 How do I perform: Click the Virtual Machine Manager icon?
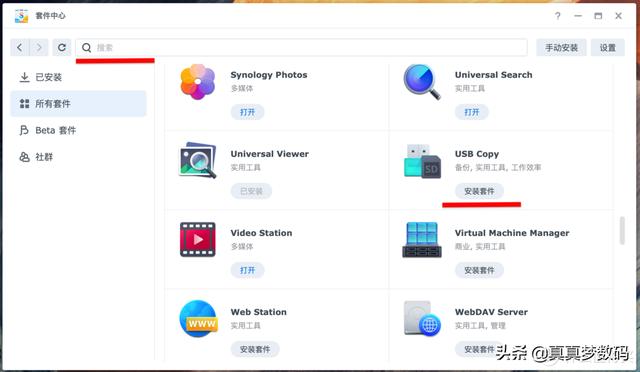click(x=422, y=240)
